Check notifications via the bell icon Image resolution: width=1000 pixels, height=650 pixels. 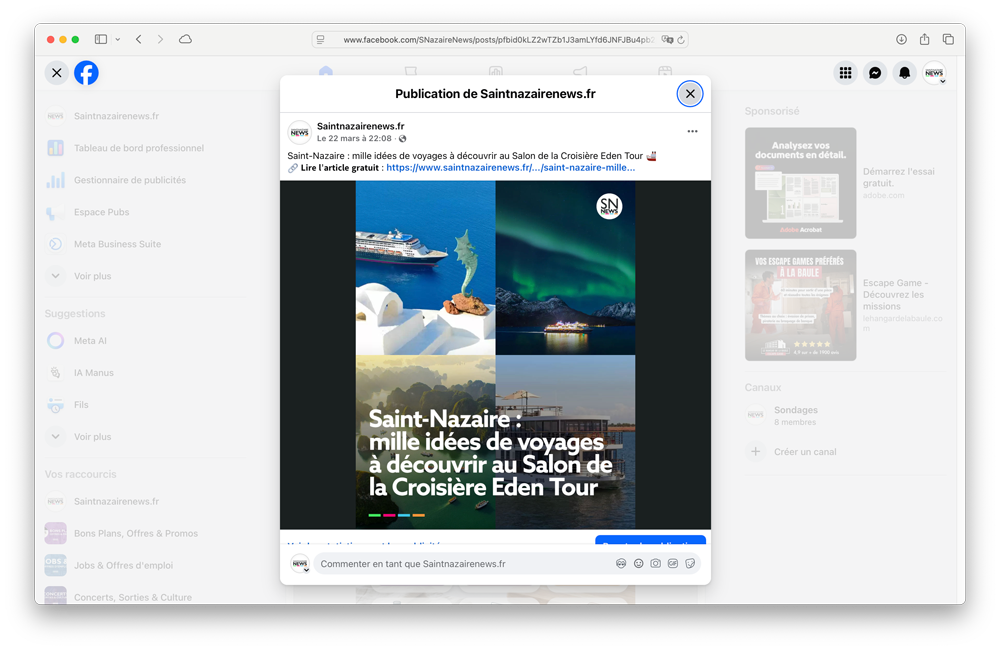905,72
